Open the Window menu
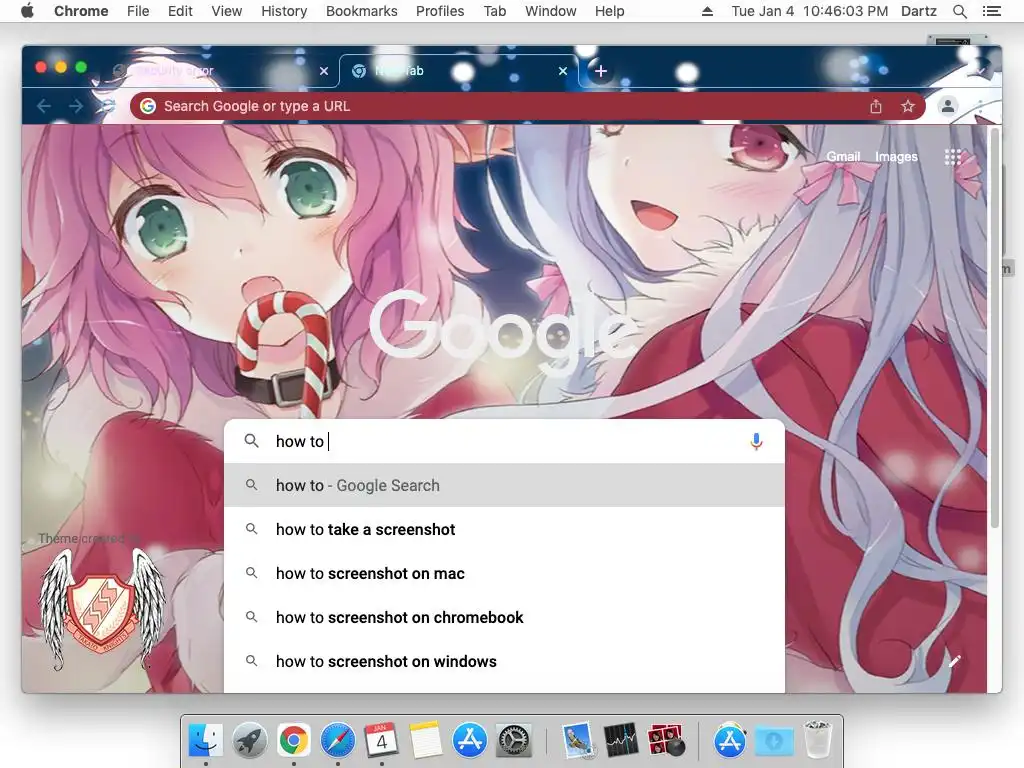Image resolution: width=1024 pixels, height=768 pixels. pos(551,11)
